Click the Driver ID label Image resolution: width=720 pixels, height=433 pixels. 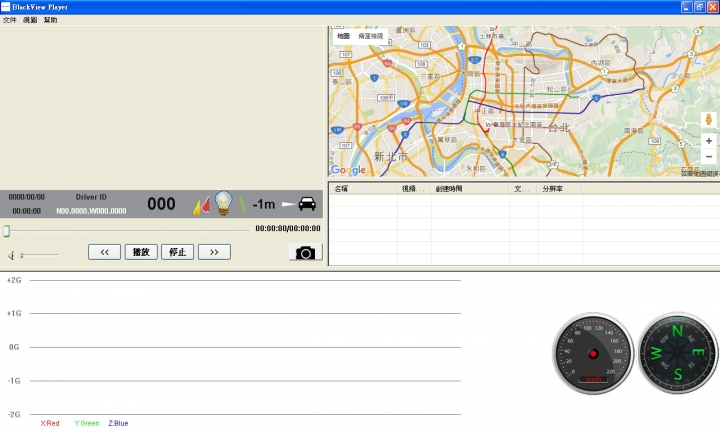(x=91, y=197)
